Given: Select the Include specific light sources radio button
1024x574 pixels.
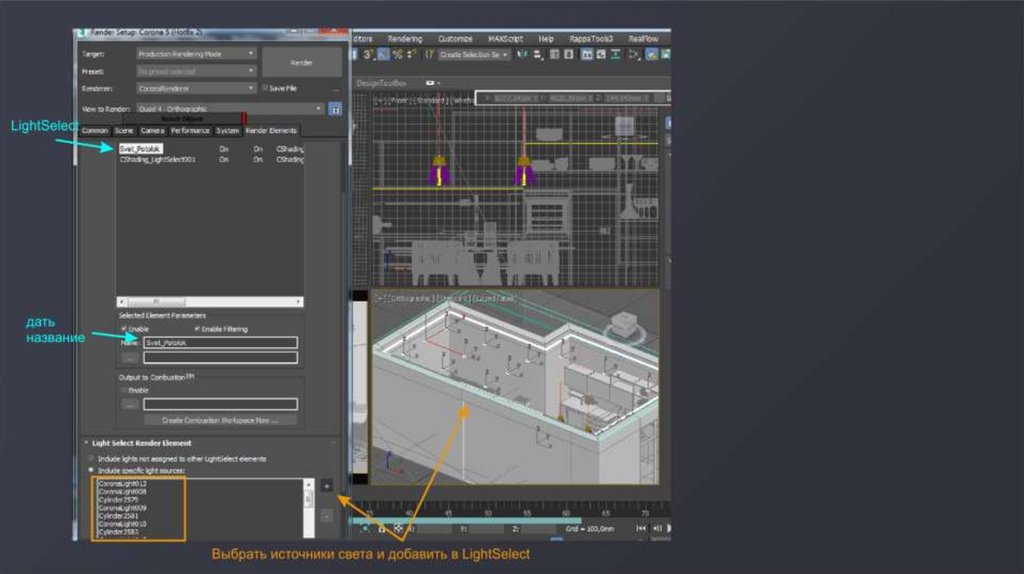Looking at the screenshot, I should [x=91, y=469].
